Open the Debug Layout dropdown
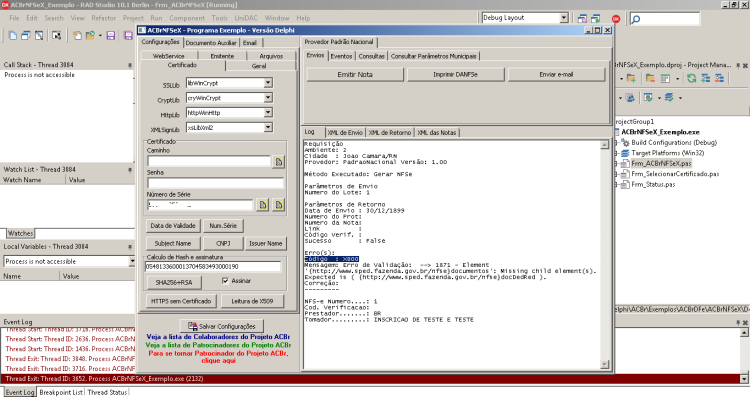This screenshot has width=750, height=398. pyautogui.click(x=564, y=18)
